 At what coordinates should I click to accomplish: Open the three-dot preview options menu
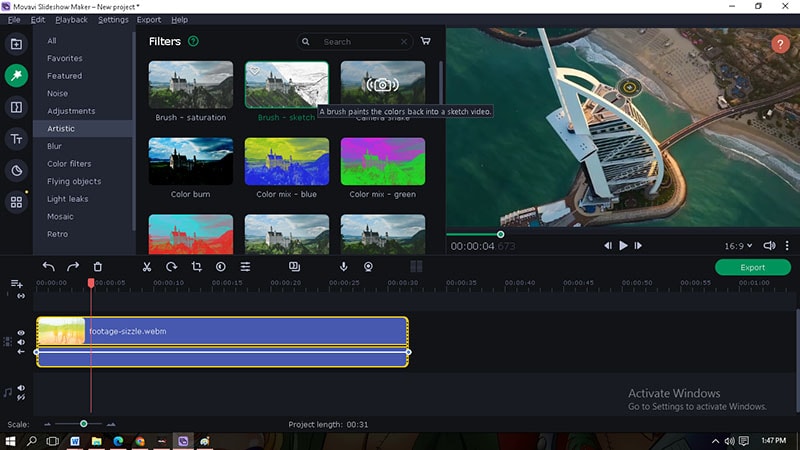tap(787, 245)
